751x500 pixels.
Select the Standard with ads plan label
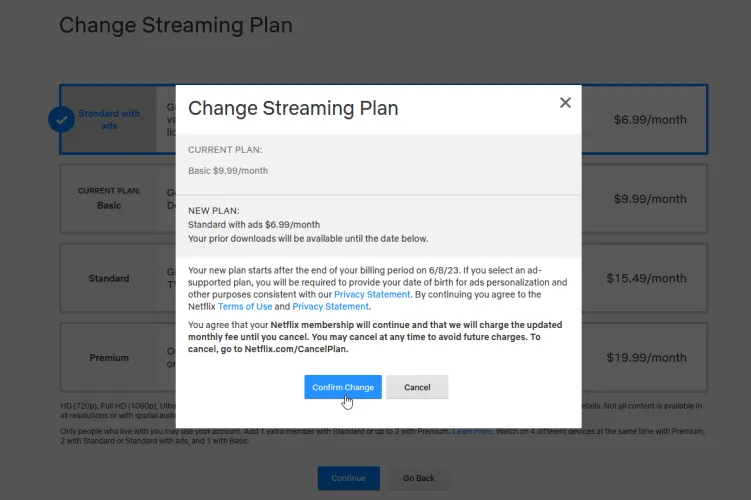coord(109,119)
